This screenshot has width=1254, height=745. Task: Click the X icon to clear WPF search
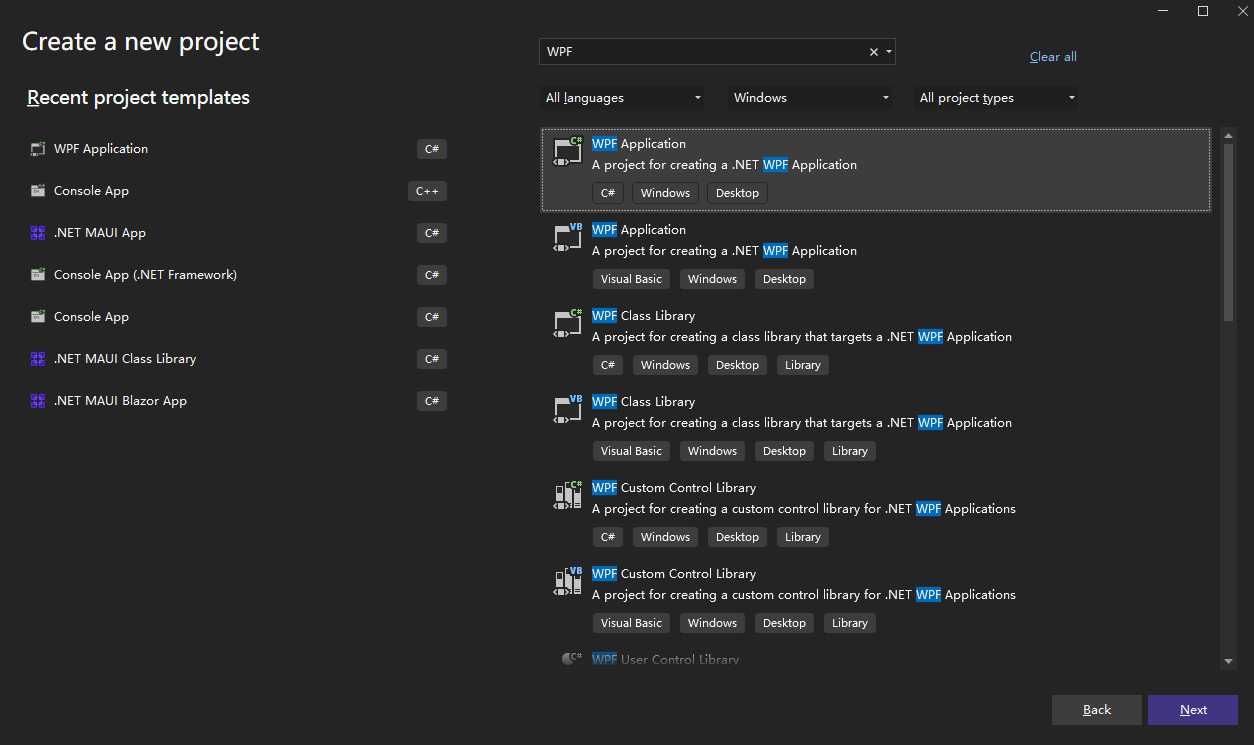click(872, 51)
